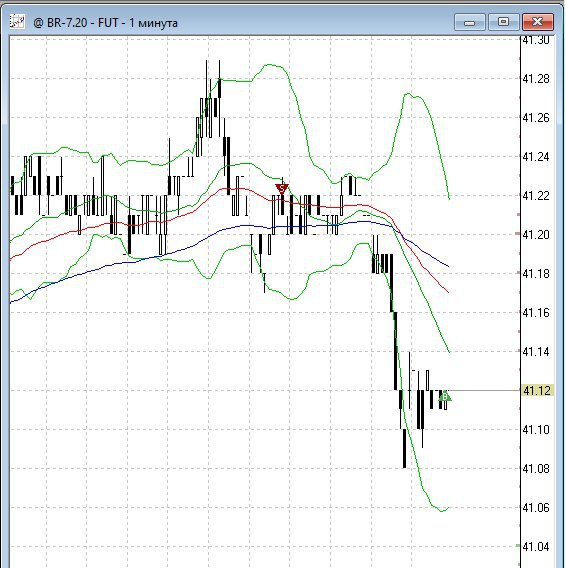The image size is (566, 568).
Task: Click the 41.14 price axis label
Action: pyautogui.click(x=536, y=351)
